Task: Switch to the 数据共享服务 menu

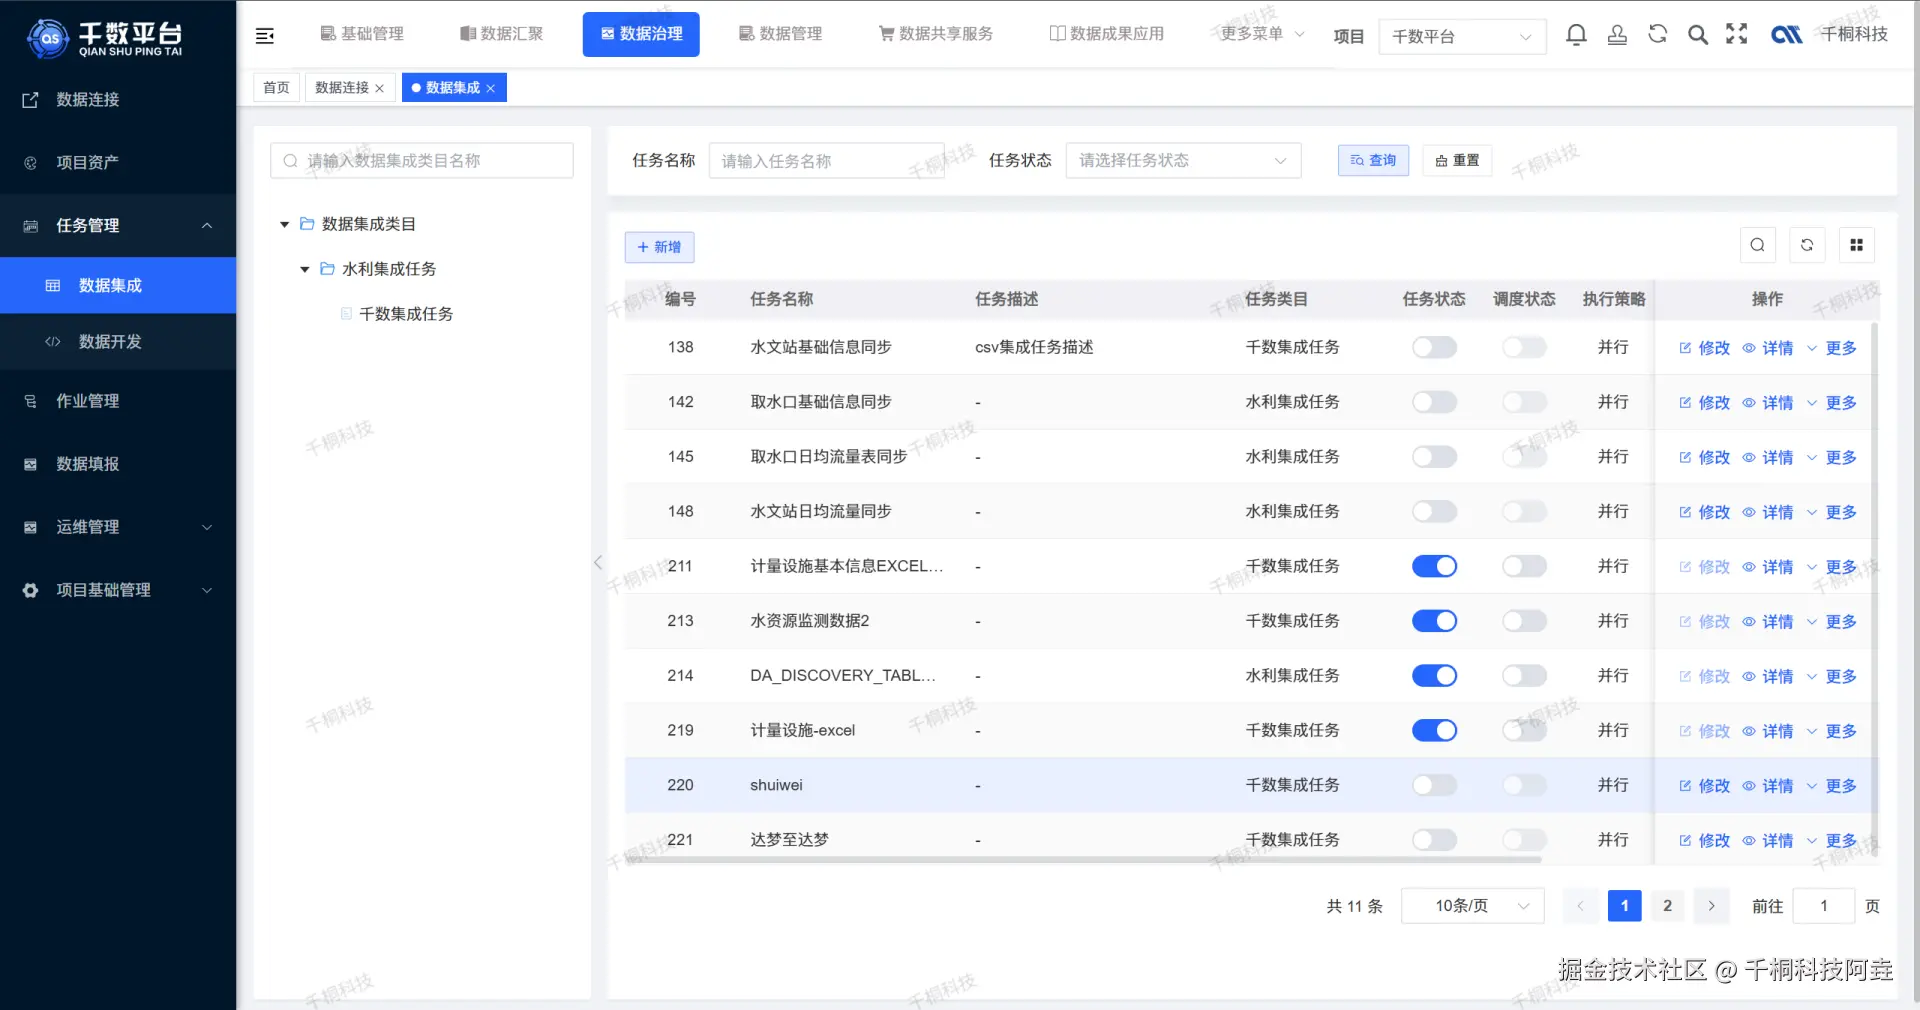Action: [935, 33]
